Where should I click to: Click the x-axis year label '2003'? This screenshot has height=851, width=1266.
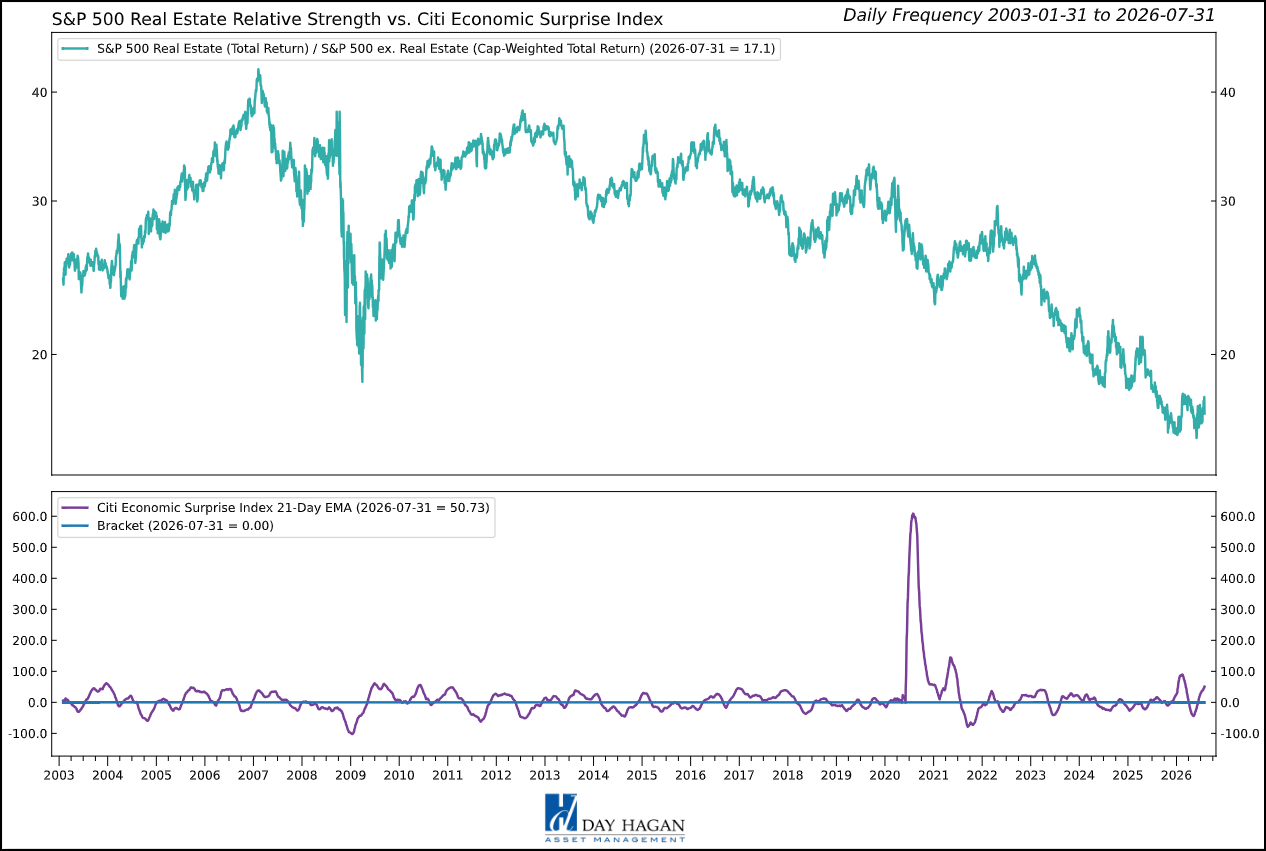tap(59, 775)
